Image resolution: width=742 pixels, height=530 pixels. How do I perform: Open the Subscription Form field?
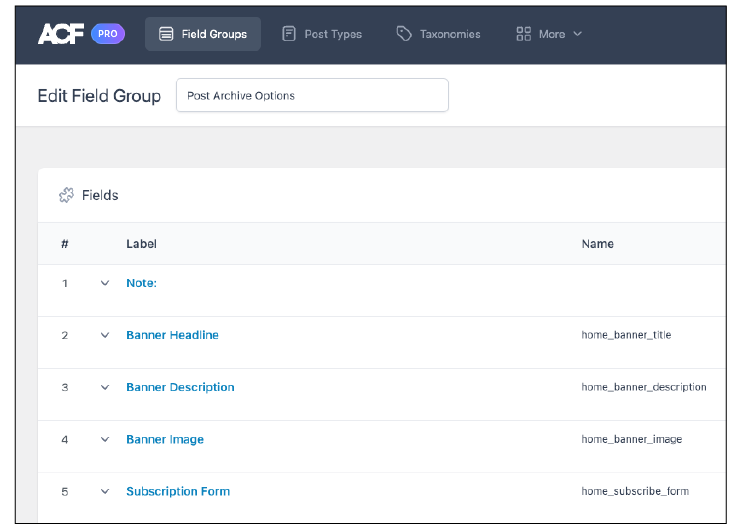(x=178, y=492)
